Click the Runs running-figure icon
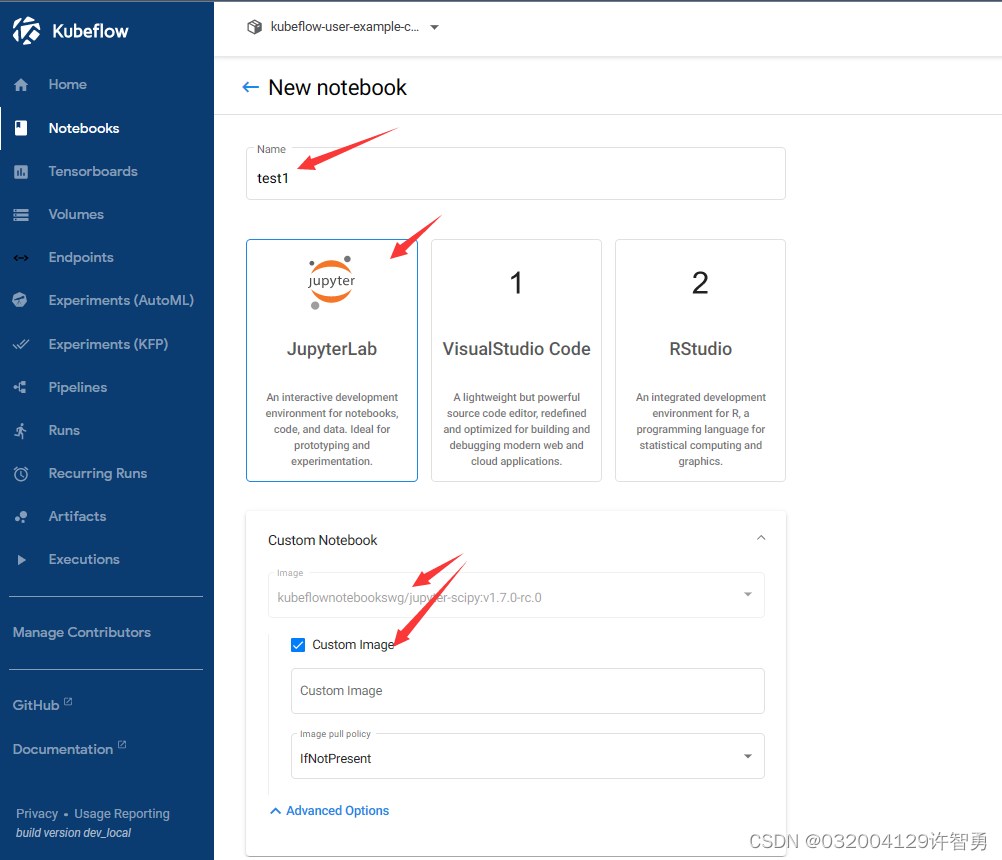Image resolution: width=1002 pixels, height=860 pixels. click(21, 431)
